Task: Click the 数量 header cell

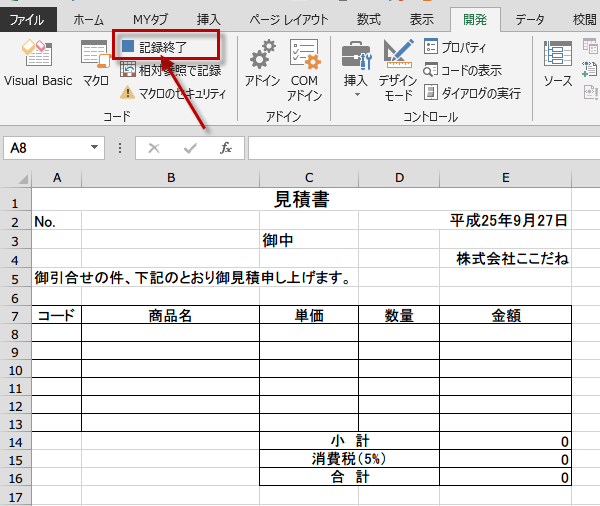Action: click(x=399, y=315)
